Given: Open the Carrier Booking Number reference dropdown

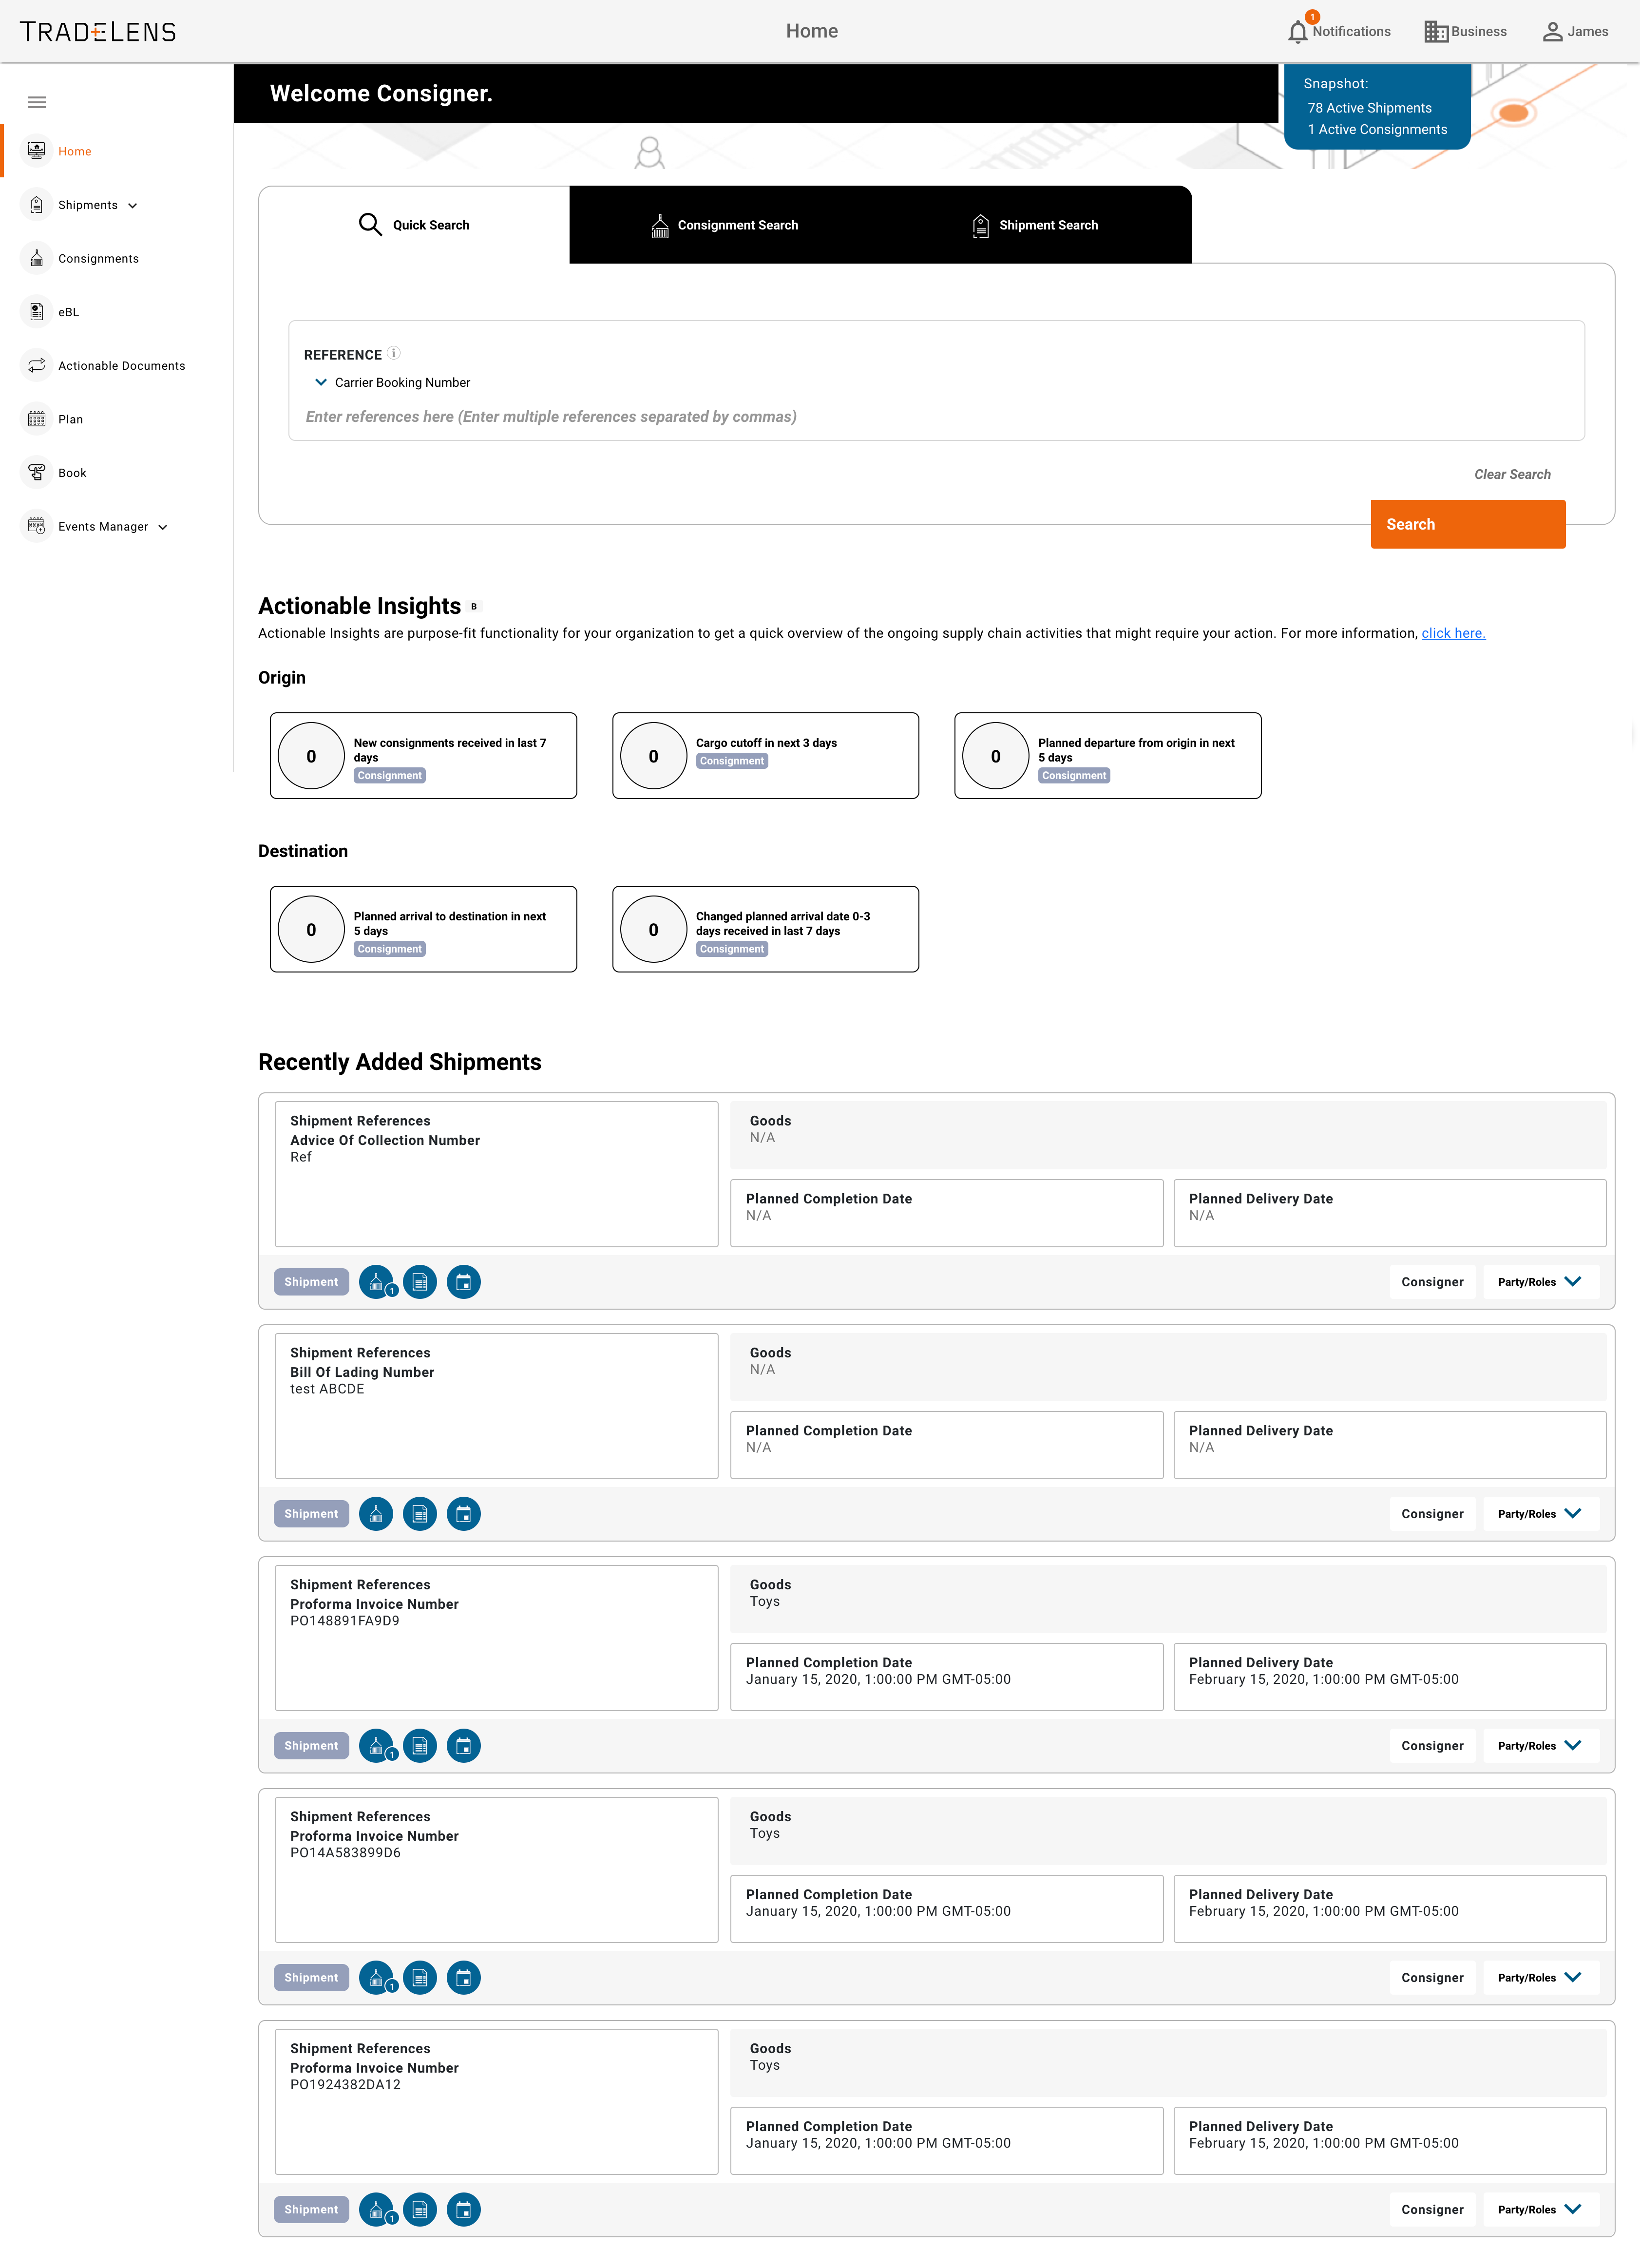Looking at the screenshot, I should [321, 382].
